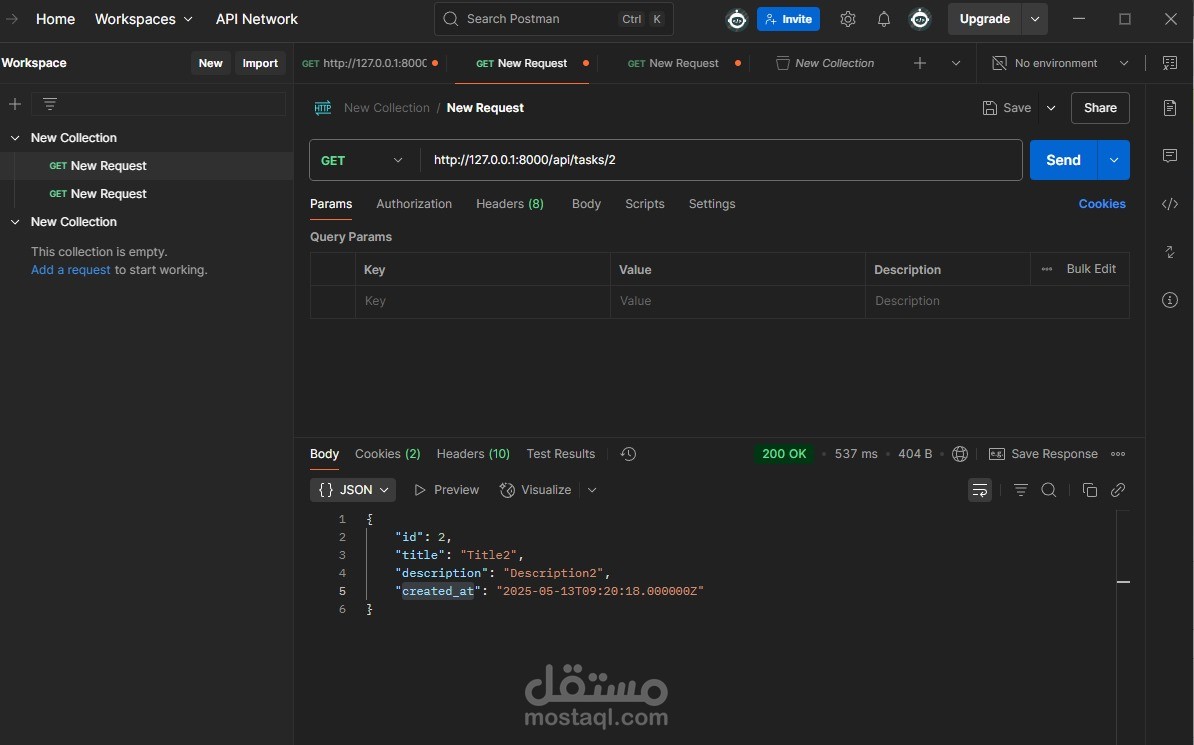
Task: Toggle the wrap lines icon in response
Action: pos(980,490)
